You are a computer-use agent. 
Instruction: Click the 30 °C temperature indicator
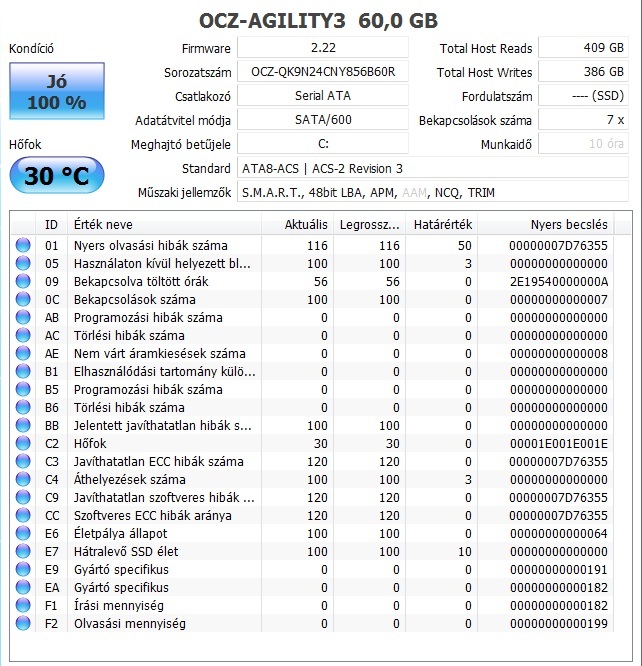pos(57,175)
